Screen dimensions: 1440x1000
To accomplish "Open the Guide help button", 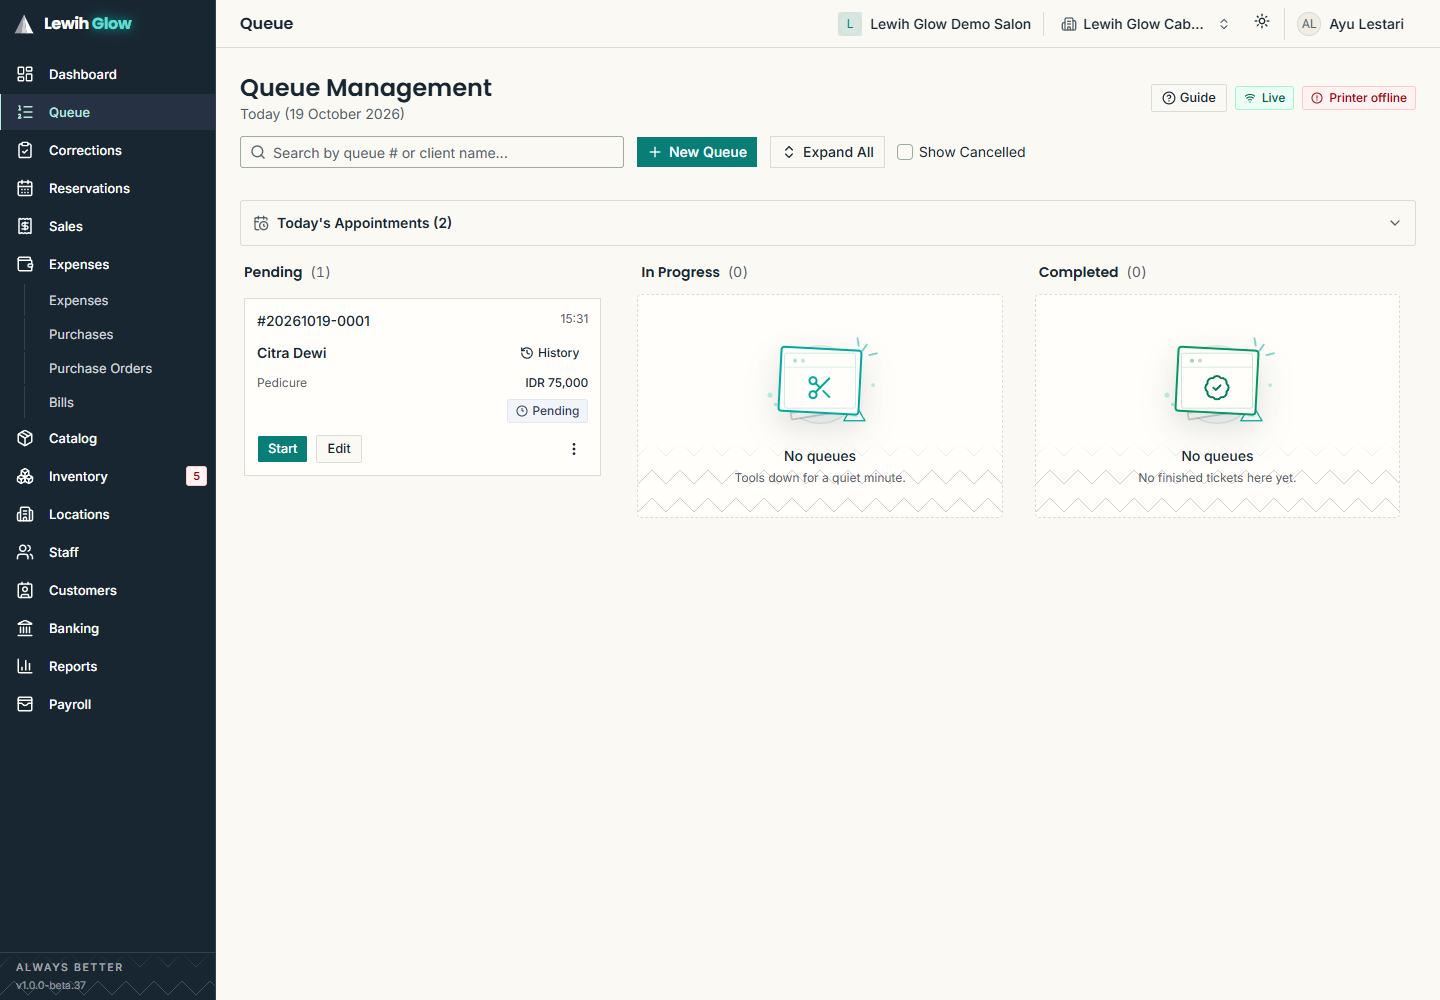I will coord(1189,98).
